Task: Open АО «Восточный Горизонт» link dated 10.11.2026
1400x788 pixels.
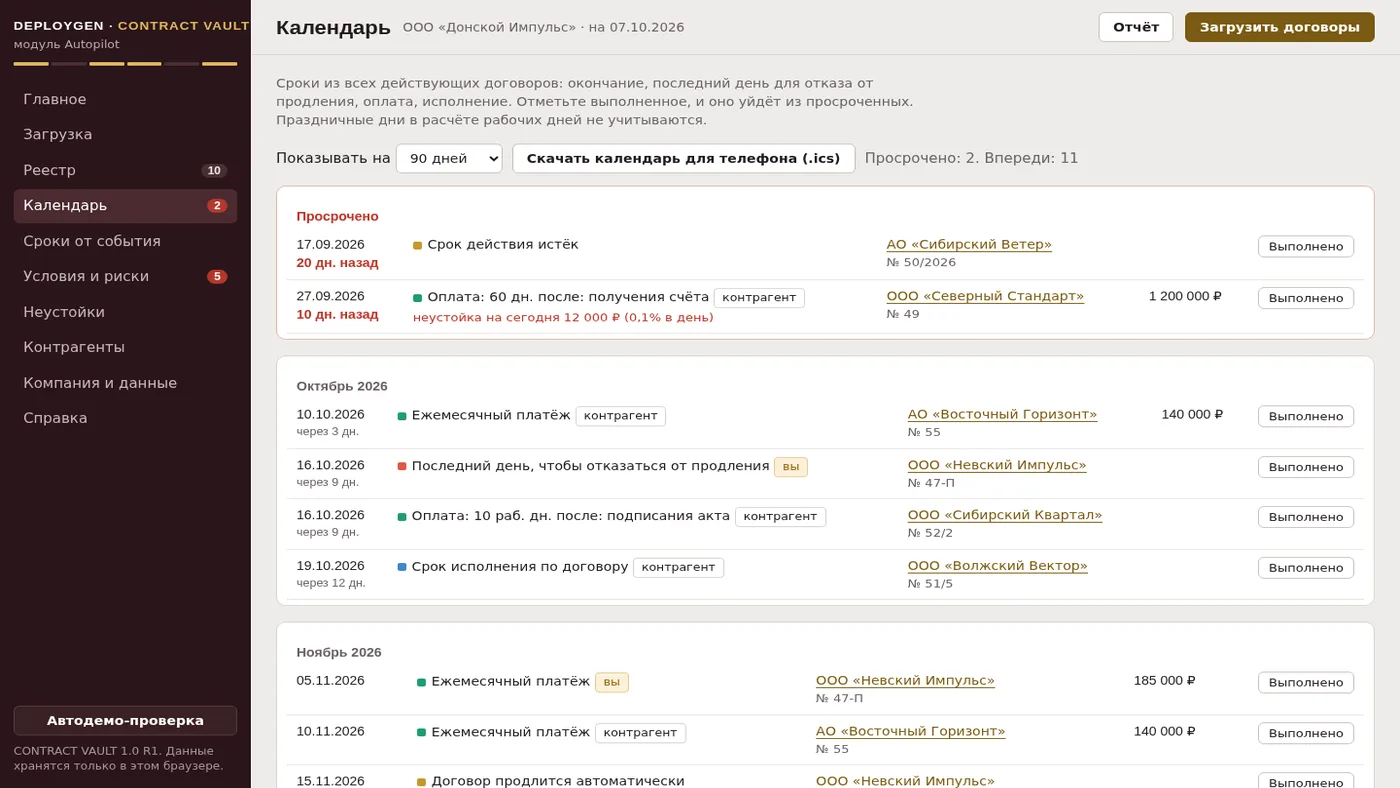Action: (910, 731)
